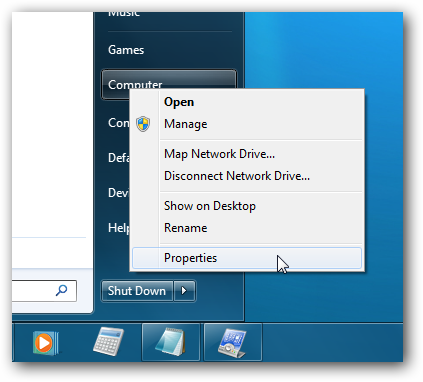Click the UAC shield icon beside Manage
The height and width of the screenshot is (382, 423).
[x=143, y=124]
